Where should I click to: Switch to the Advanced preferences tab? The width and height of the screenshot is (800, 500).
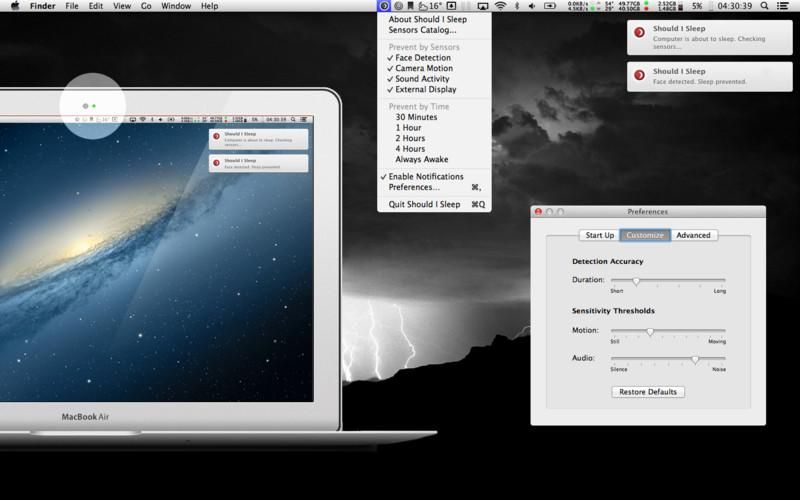pyautogui.click(x=693, y=235)
